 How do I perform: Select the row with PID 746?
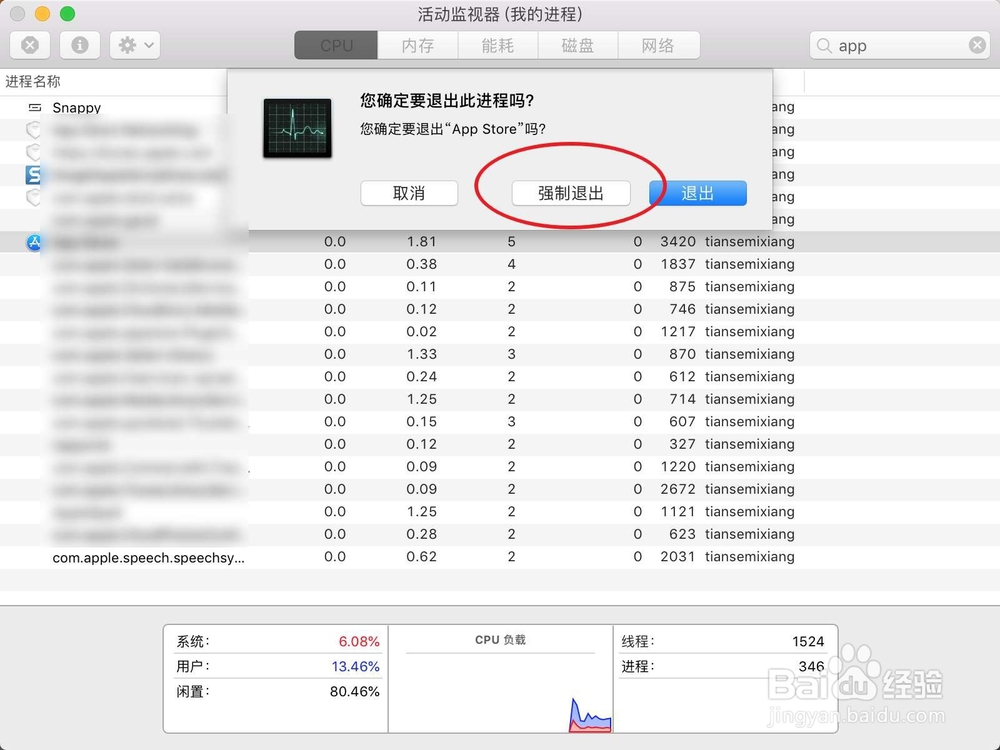coord(500,309)
